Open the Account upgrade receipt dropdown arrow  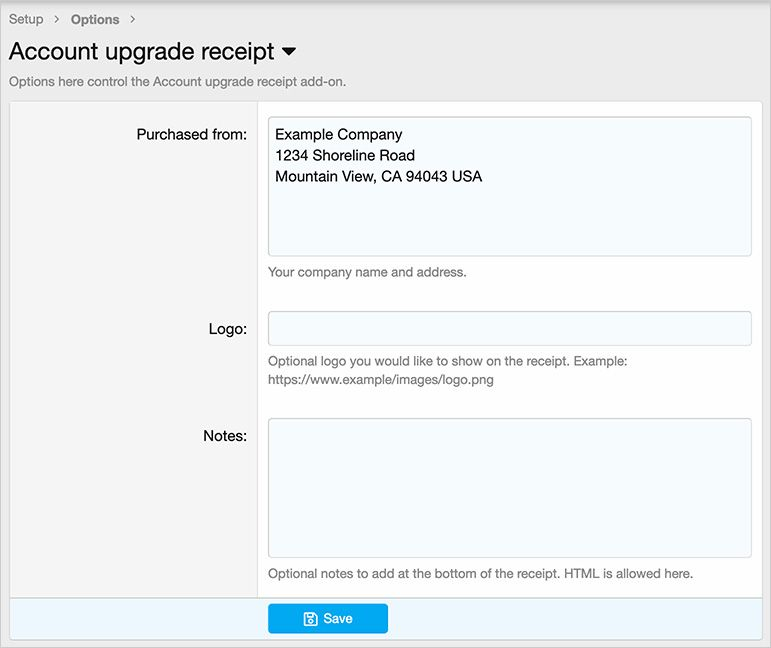point(289,51)
